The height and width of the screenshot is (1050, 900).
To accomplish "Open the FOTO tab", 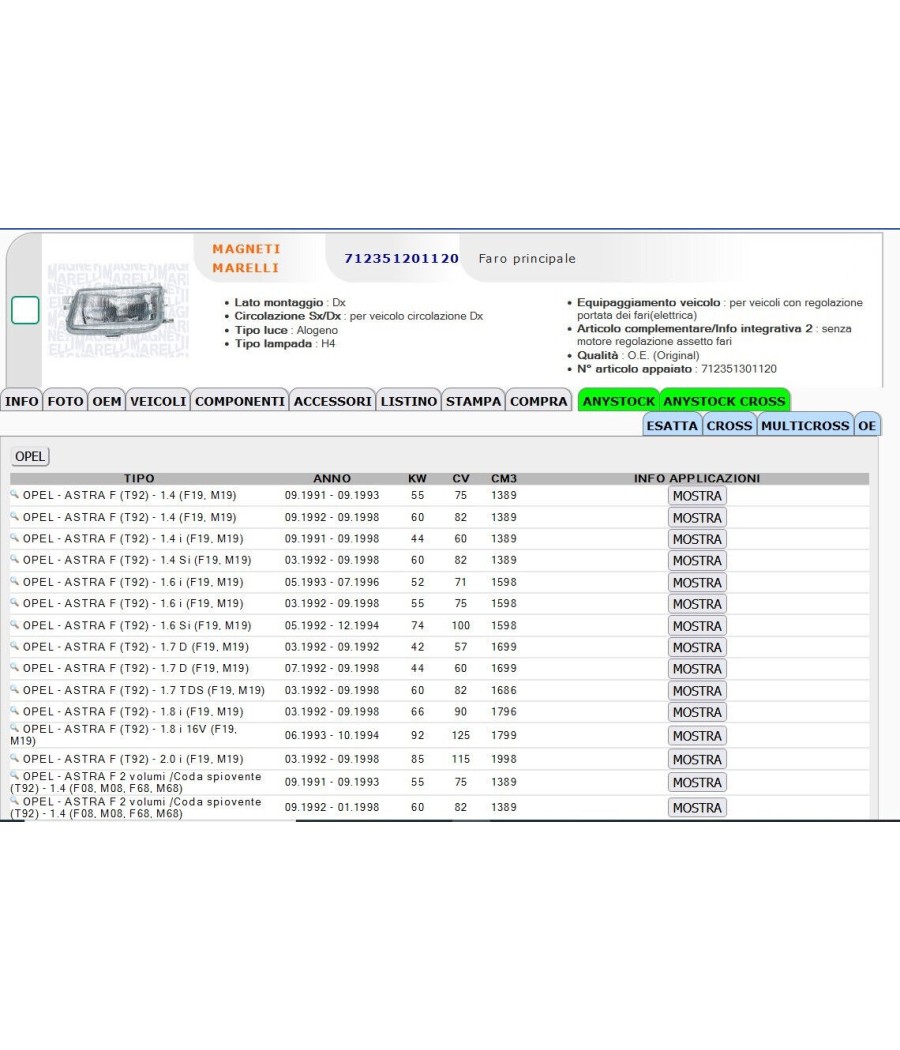I will click(x=66, y=401).
